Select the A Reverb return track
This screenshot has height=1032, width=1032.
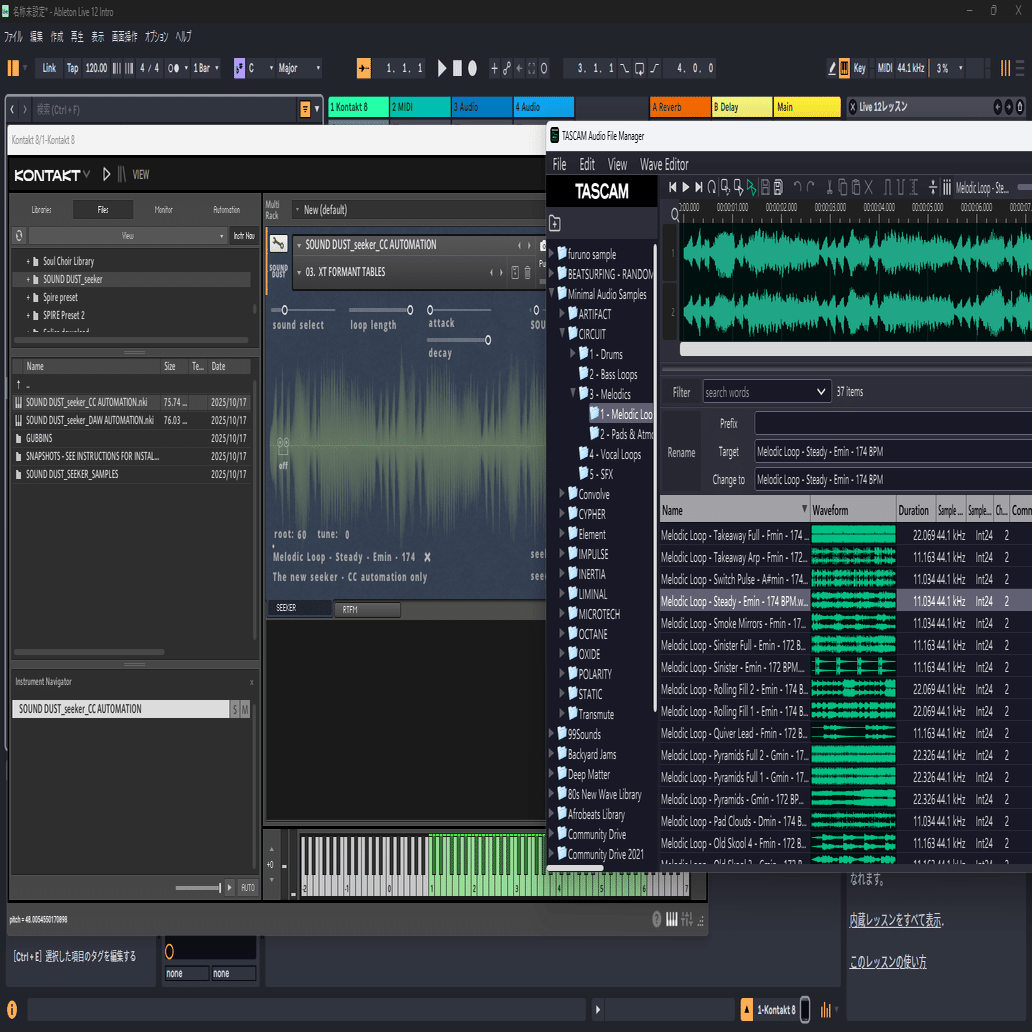click(679, 107)
